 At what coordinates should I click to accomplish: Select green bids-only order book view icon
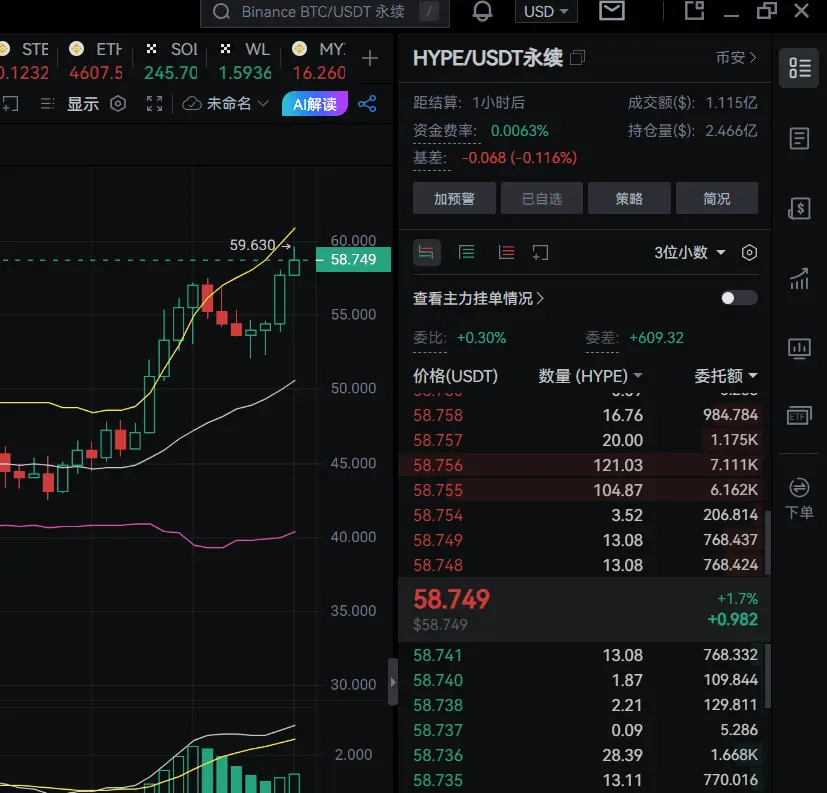pyautogui.click(x=467, y=253)
